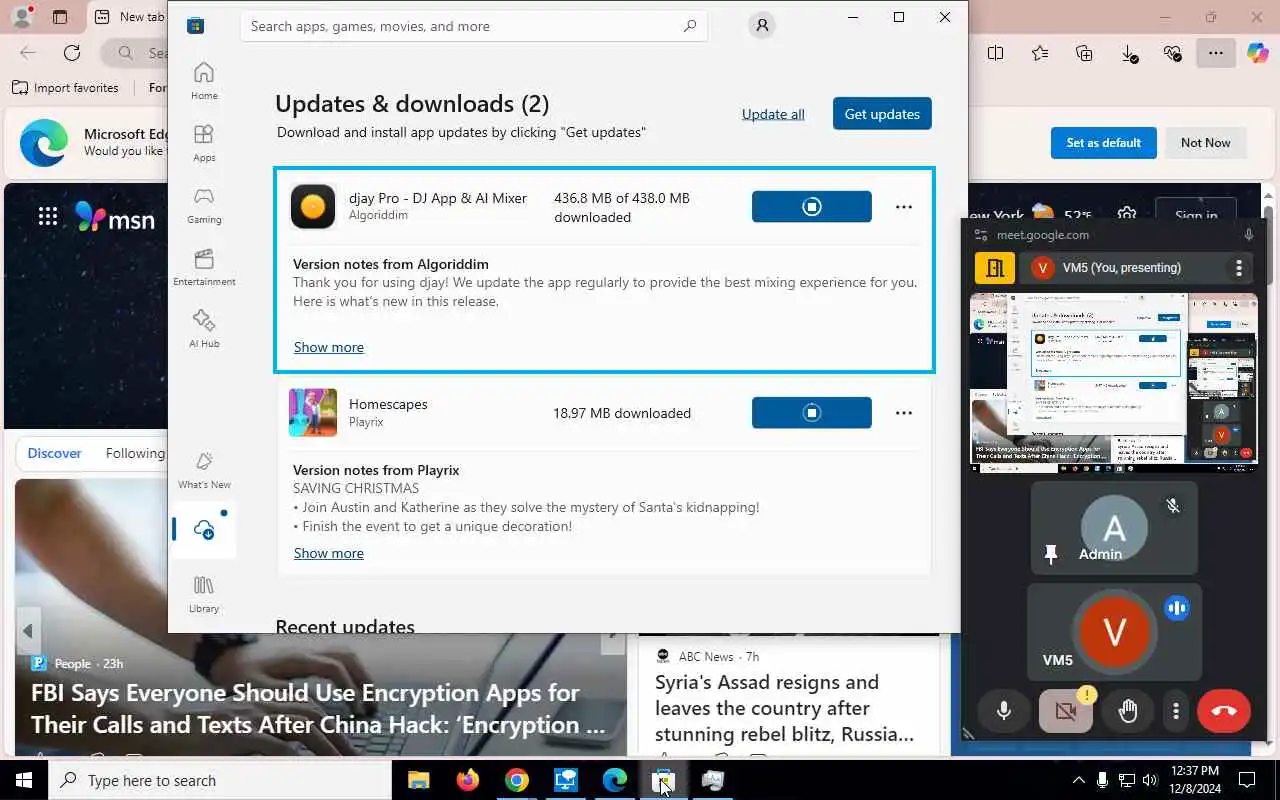
Task: Stop the Homescapes download
Action: pyautogui.click(x=811, y=413)
